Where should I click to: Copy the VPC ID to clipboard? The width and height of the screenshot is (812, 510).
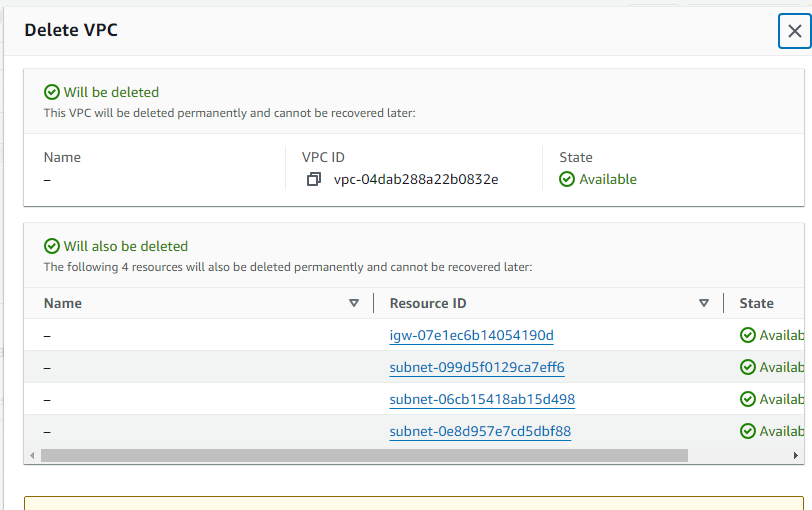click(x=314, y=180)
